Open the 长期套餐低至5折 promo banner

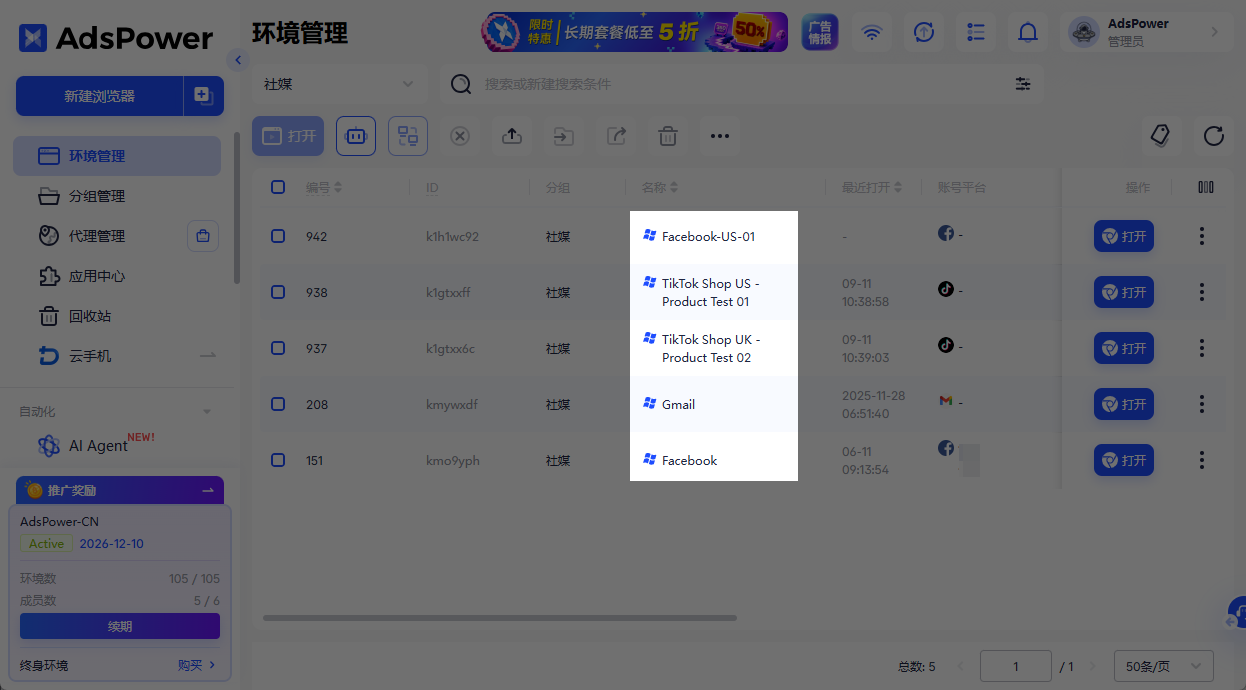(635, 32)
